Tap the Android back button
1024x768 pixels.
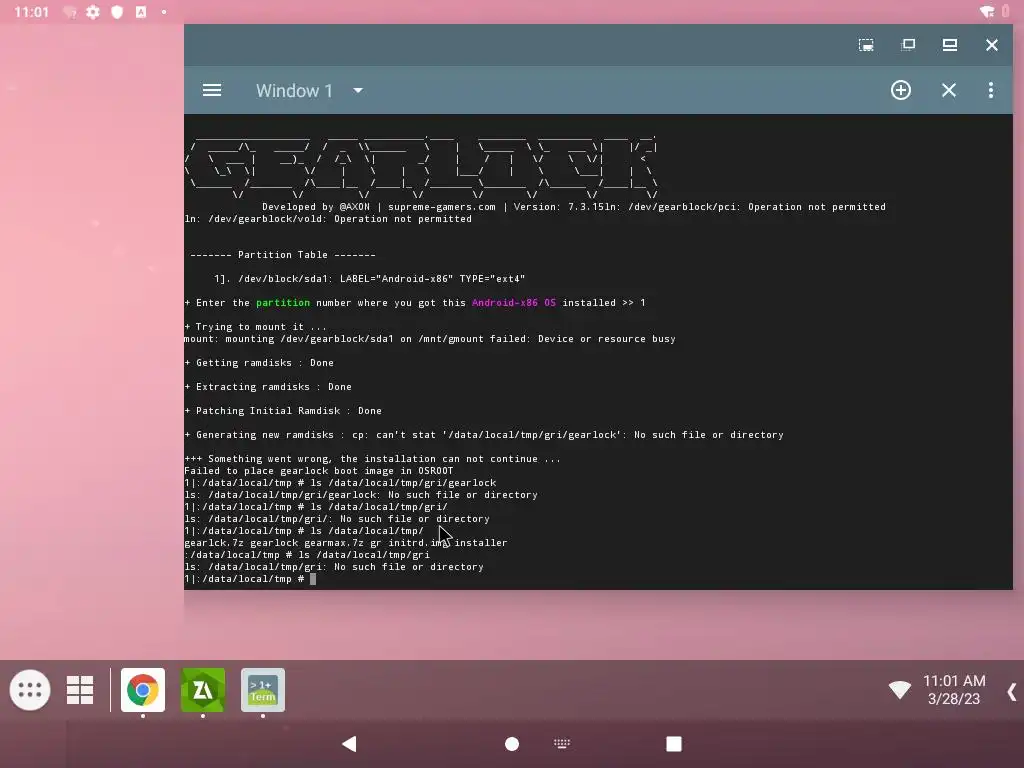pos(349,744)
